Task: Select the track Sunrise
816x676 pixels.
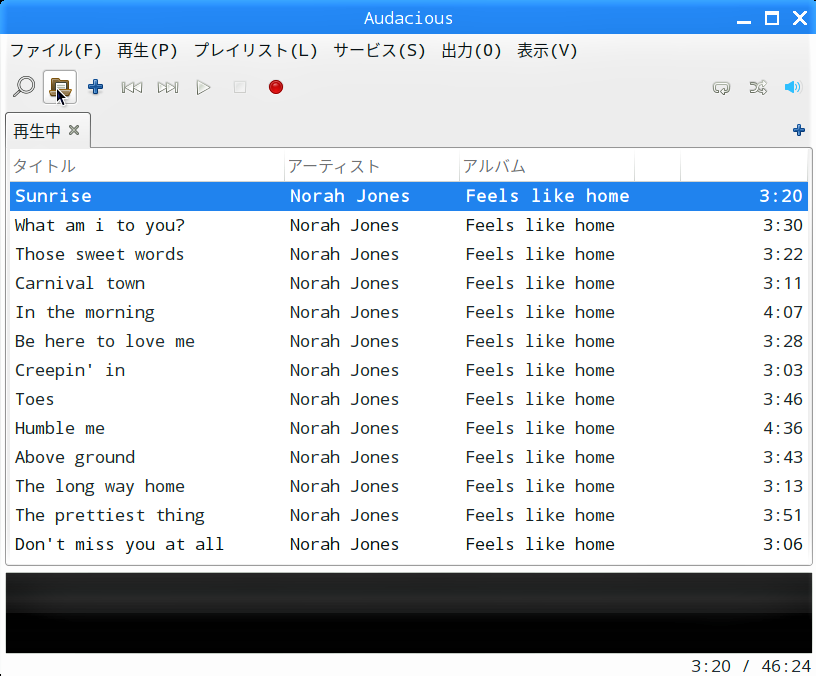Action: coord(409,196)
